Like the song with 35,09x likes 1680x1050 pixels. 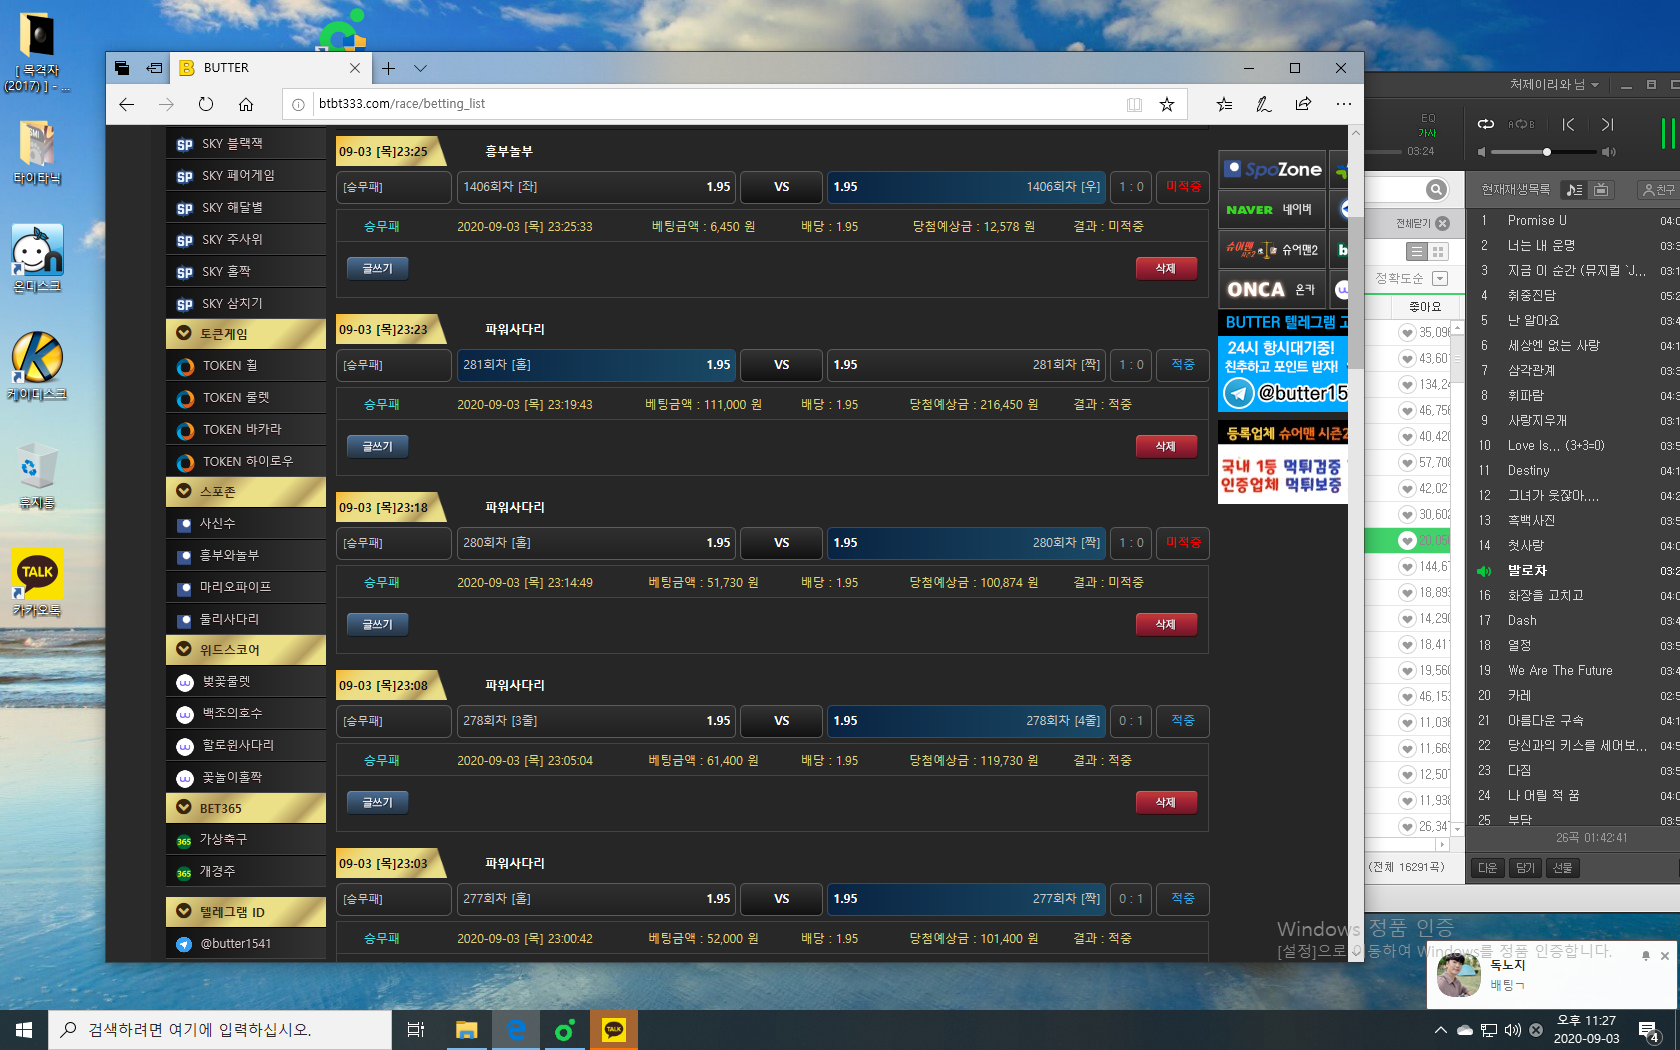click(x=1407, y=333)
